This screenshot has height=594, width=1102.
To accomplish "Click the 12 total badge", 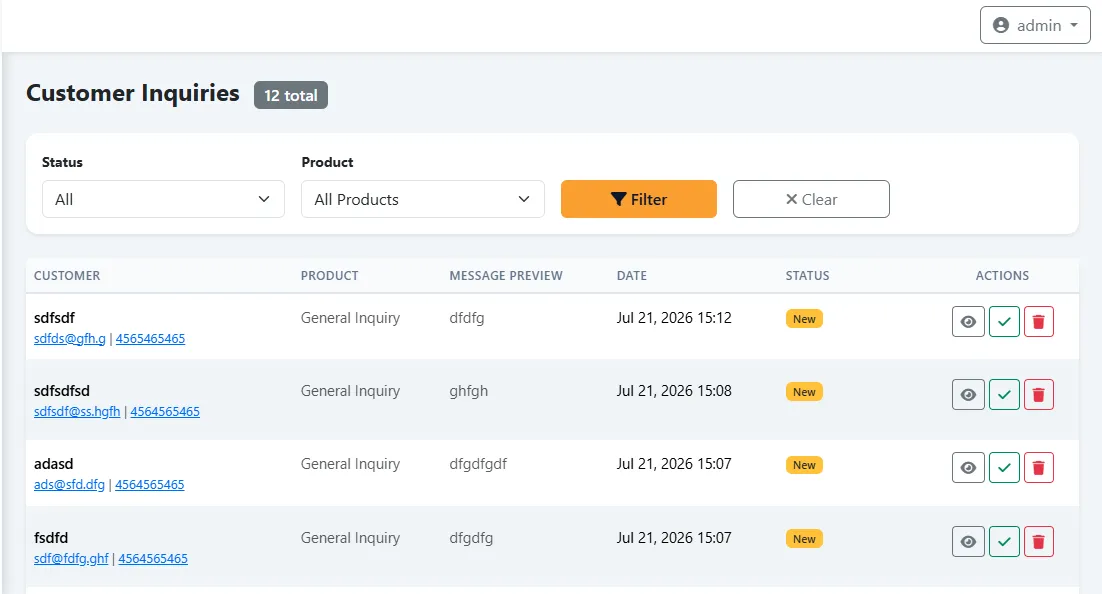I will [x=291, y=95].
